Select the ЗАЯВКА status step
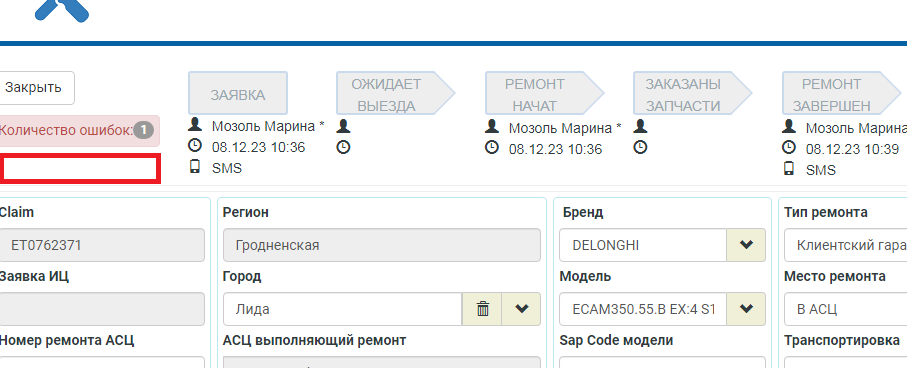The width and height of the screenshot is (907, 368). [238, 93]
